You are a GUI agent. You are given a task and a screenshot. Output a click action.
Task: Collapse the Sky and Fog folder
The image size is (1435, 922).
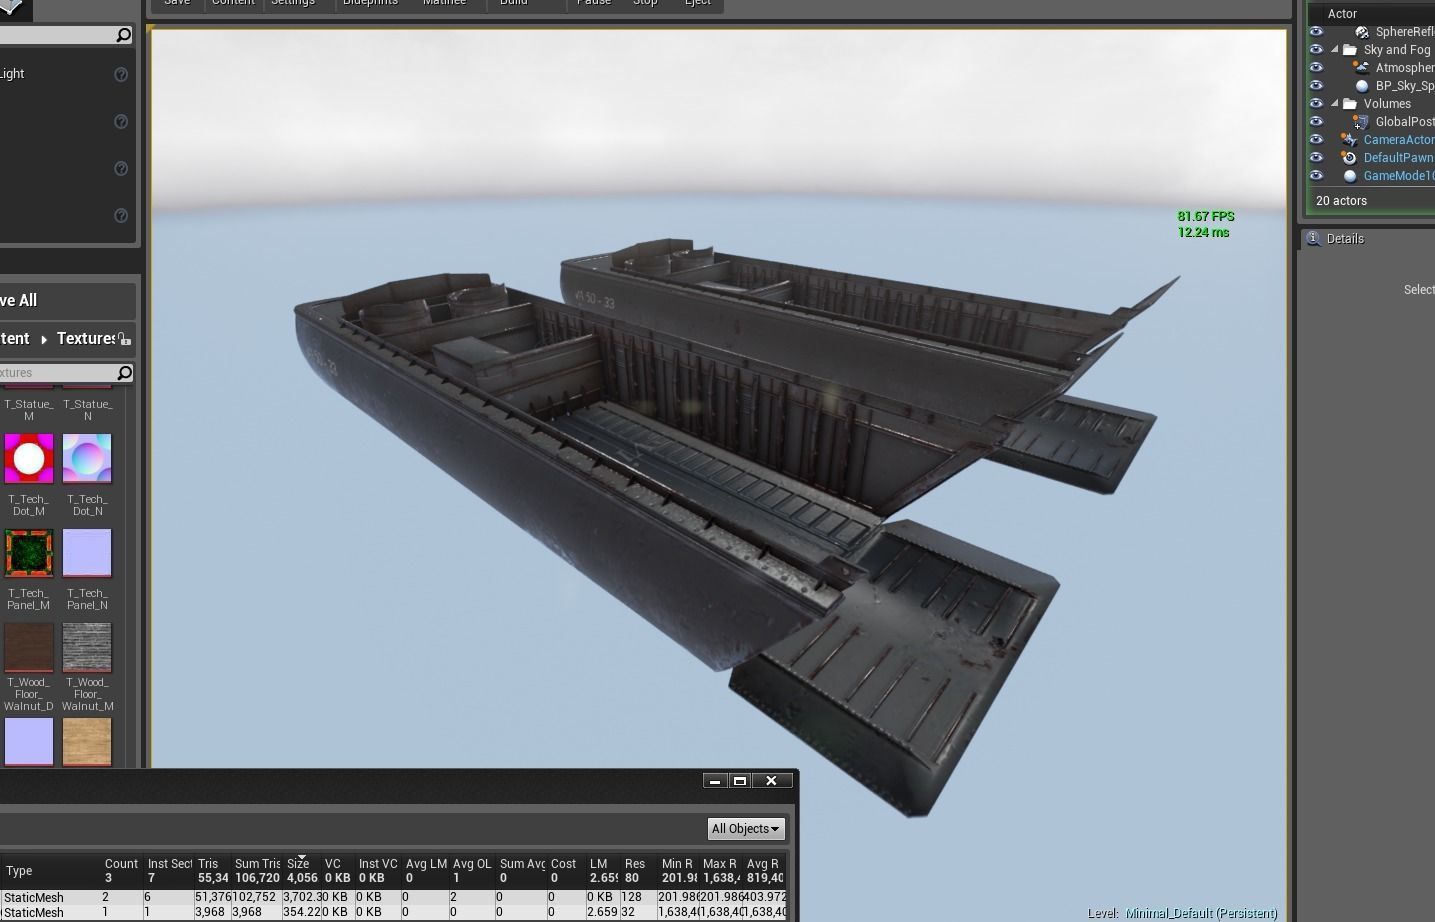[1335, 50]
